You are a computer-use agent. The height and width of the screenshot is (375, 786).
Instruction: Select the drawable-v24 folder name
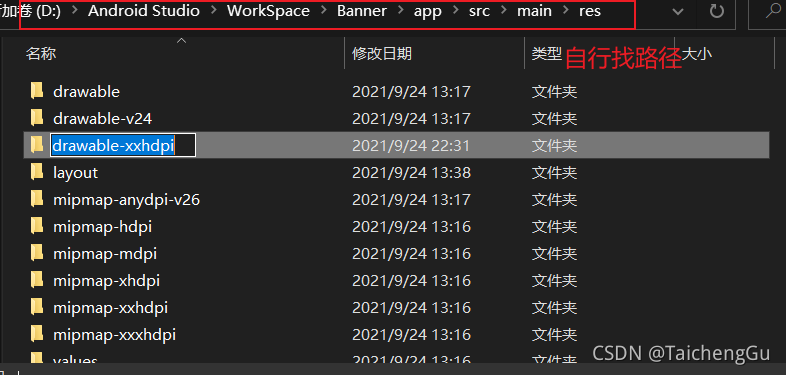pyautogui.click(x=102, y=119)
